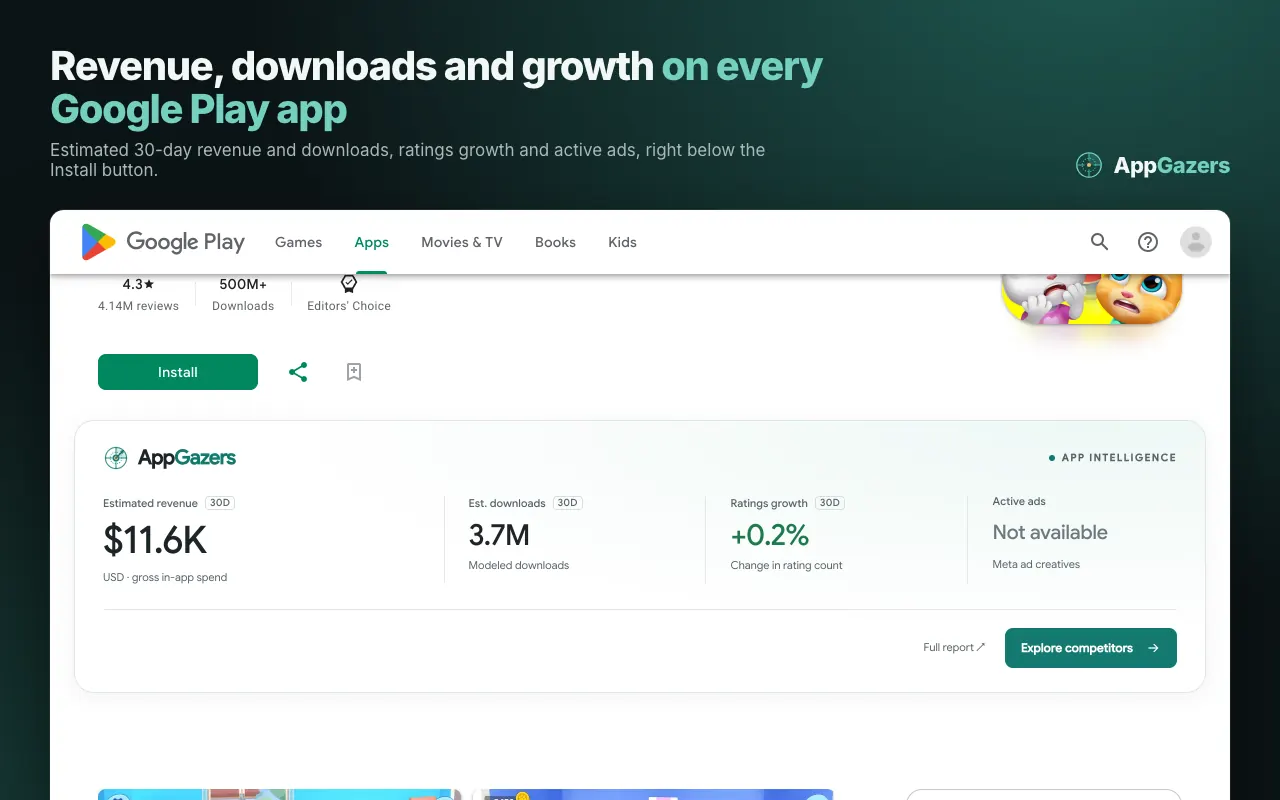This screenshot has height=800, width=1280.
Task: Switch to the Books tab
Action: click(x=555, y=242)
